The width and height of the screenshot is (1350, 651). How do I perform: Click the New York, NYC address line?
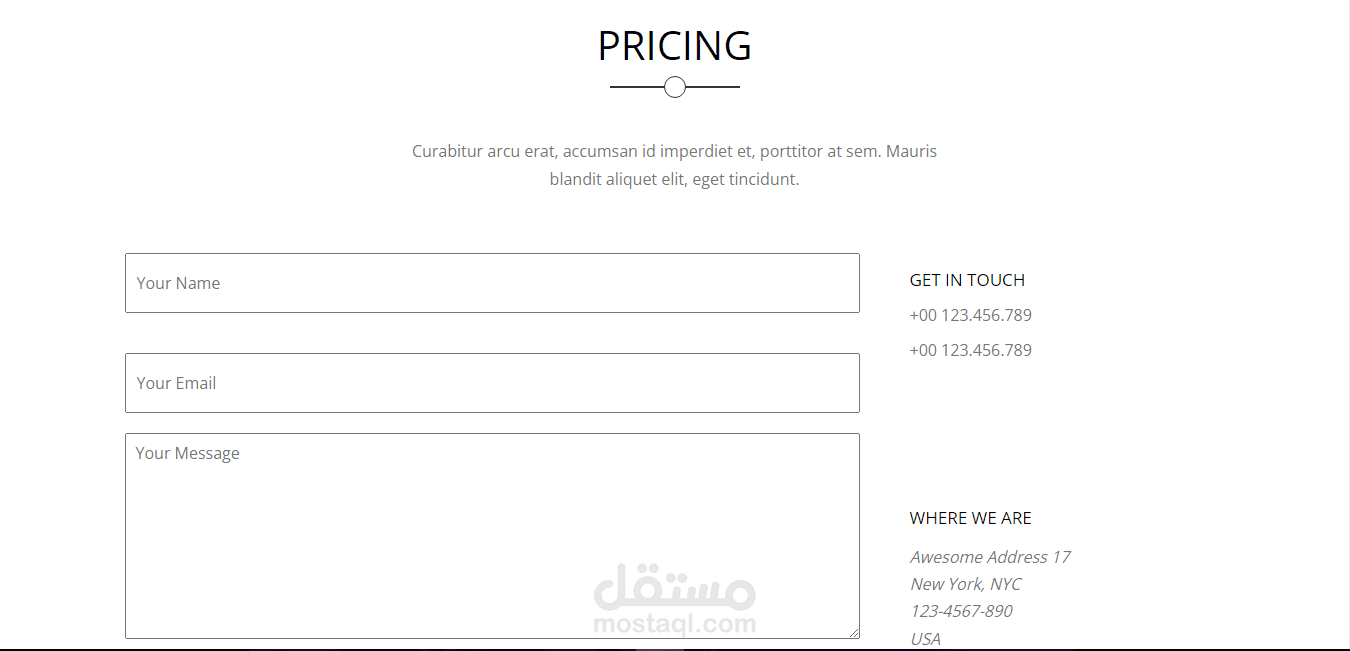[x=965, y=584]
